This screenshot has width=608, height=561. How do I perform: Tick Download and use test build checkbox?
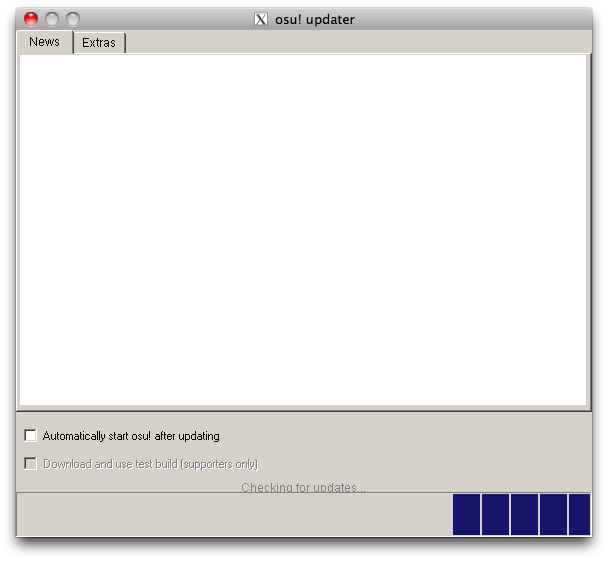(x=30, y=463)
